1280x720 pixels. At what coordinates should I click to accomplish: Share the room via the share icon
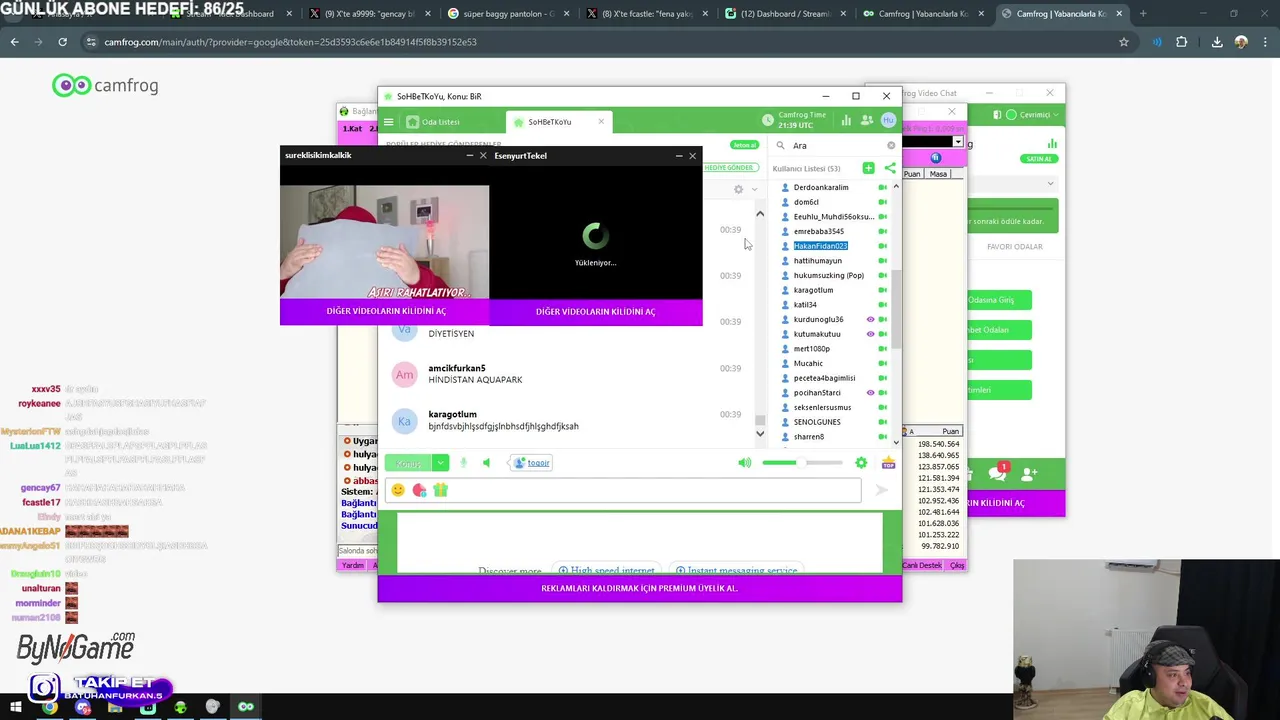(890, 168)
